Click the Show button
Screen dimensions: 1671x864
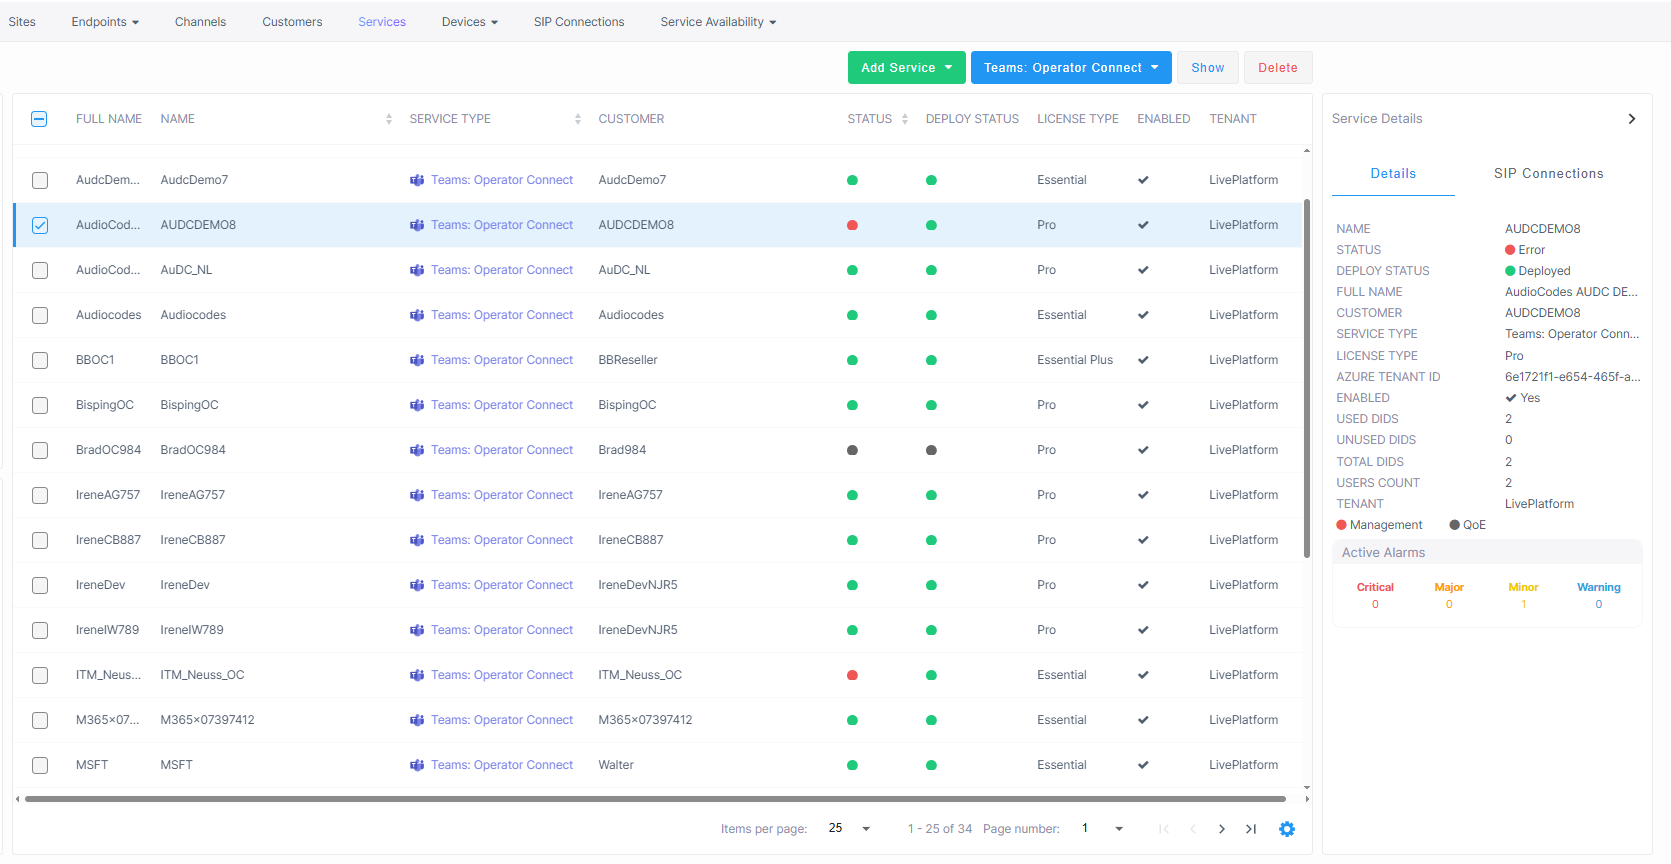pyautogui.click(x=1208, y=68)
